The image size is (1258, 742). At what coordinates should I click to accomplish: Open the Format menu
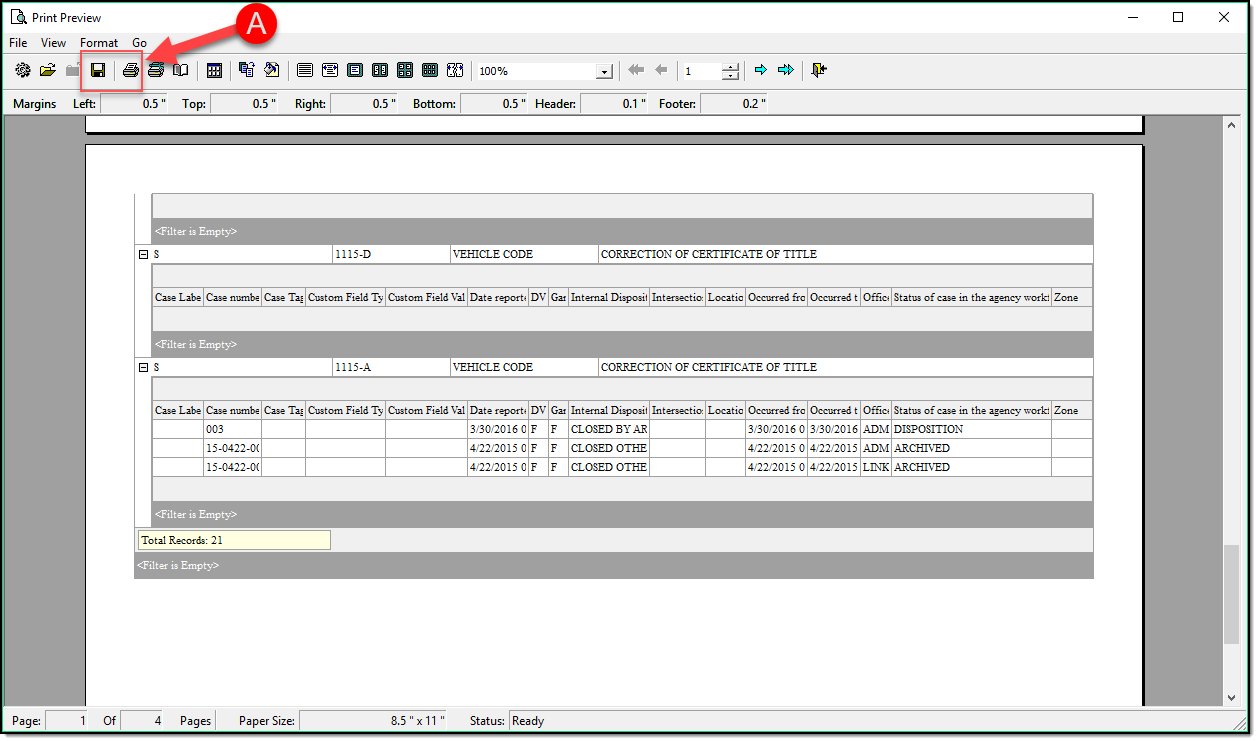click(x=99, y=43)
